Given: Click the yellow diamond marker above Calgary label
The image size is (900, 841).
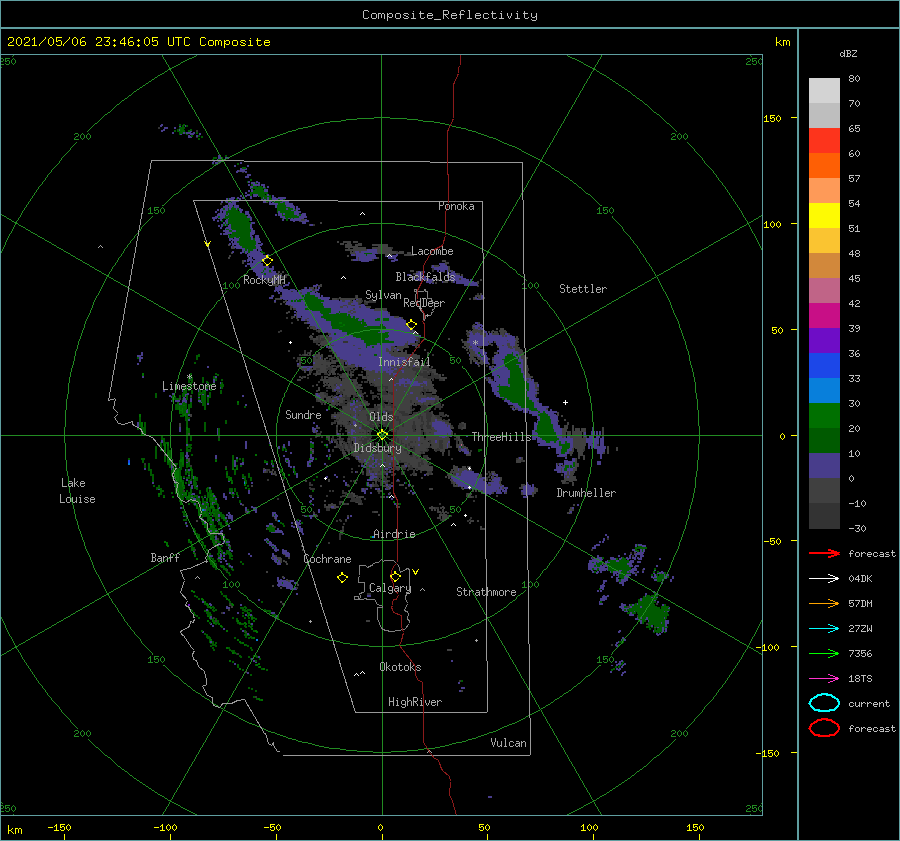Looking at the screenshot, I should coord(395,576).
